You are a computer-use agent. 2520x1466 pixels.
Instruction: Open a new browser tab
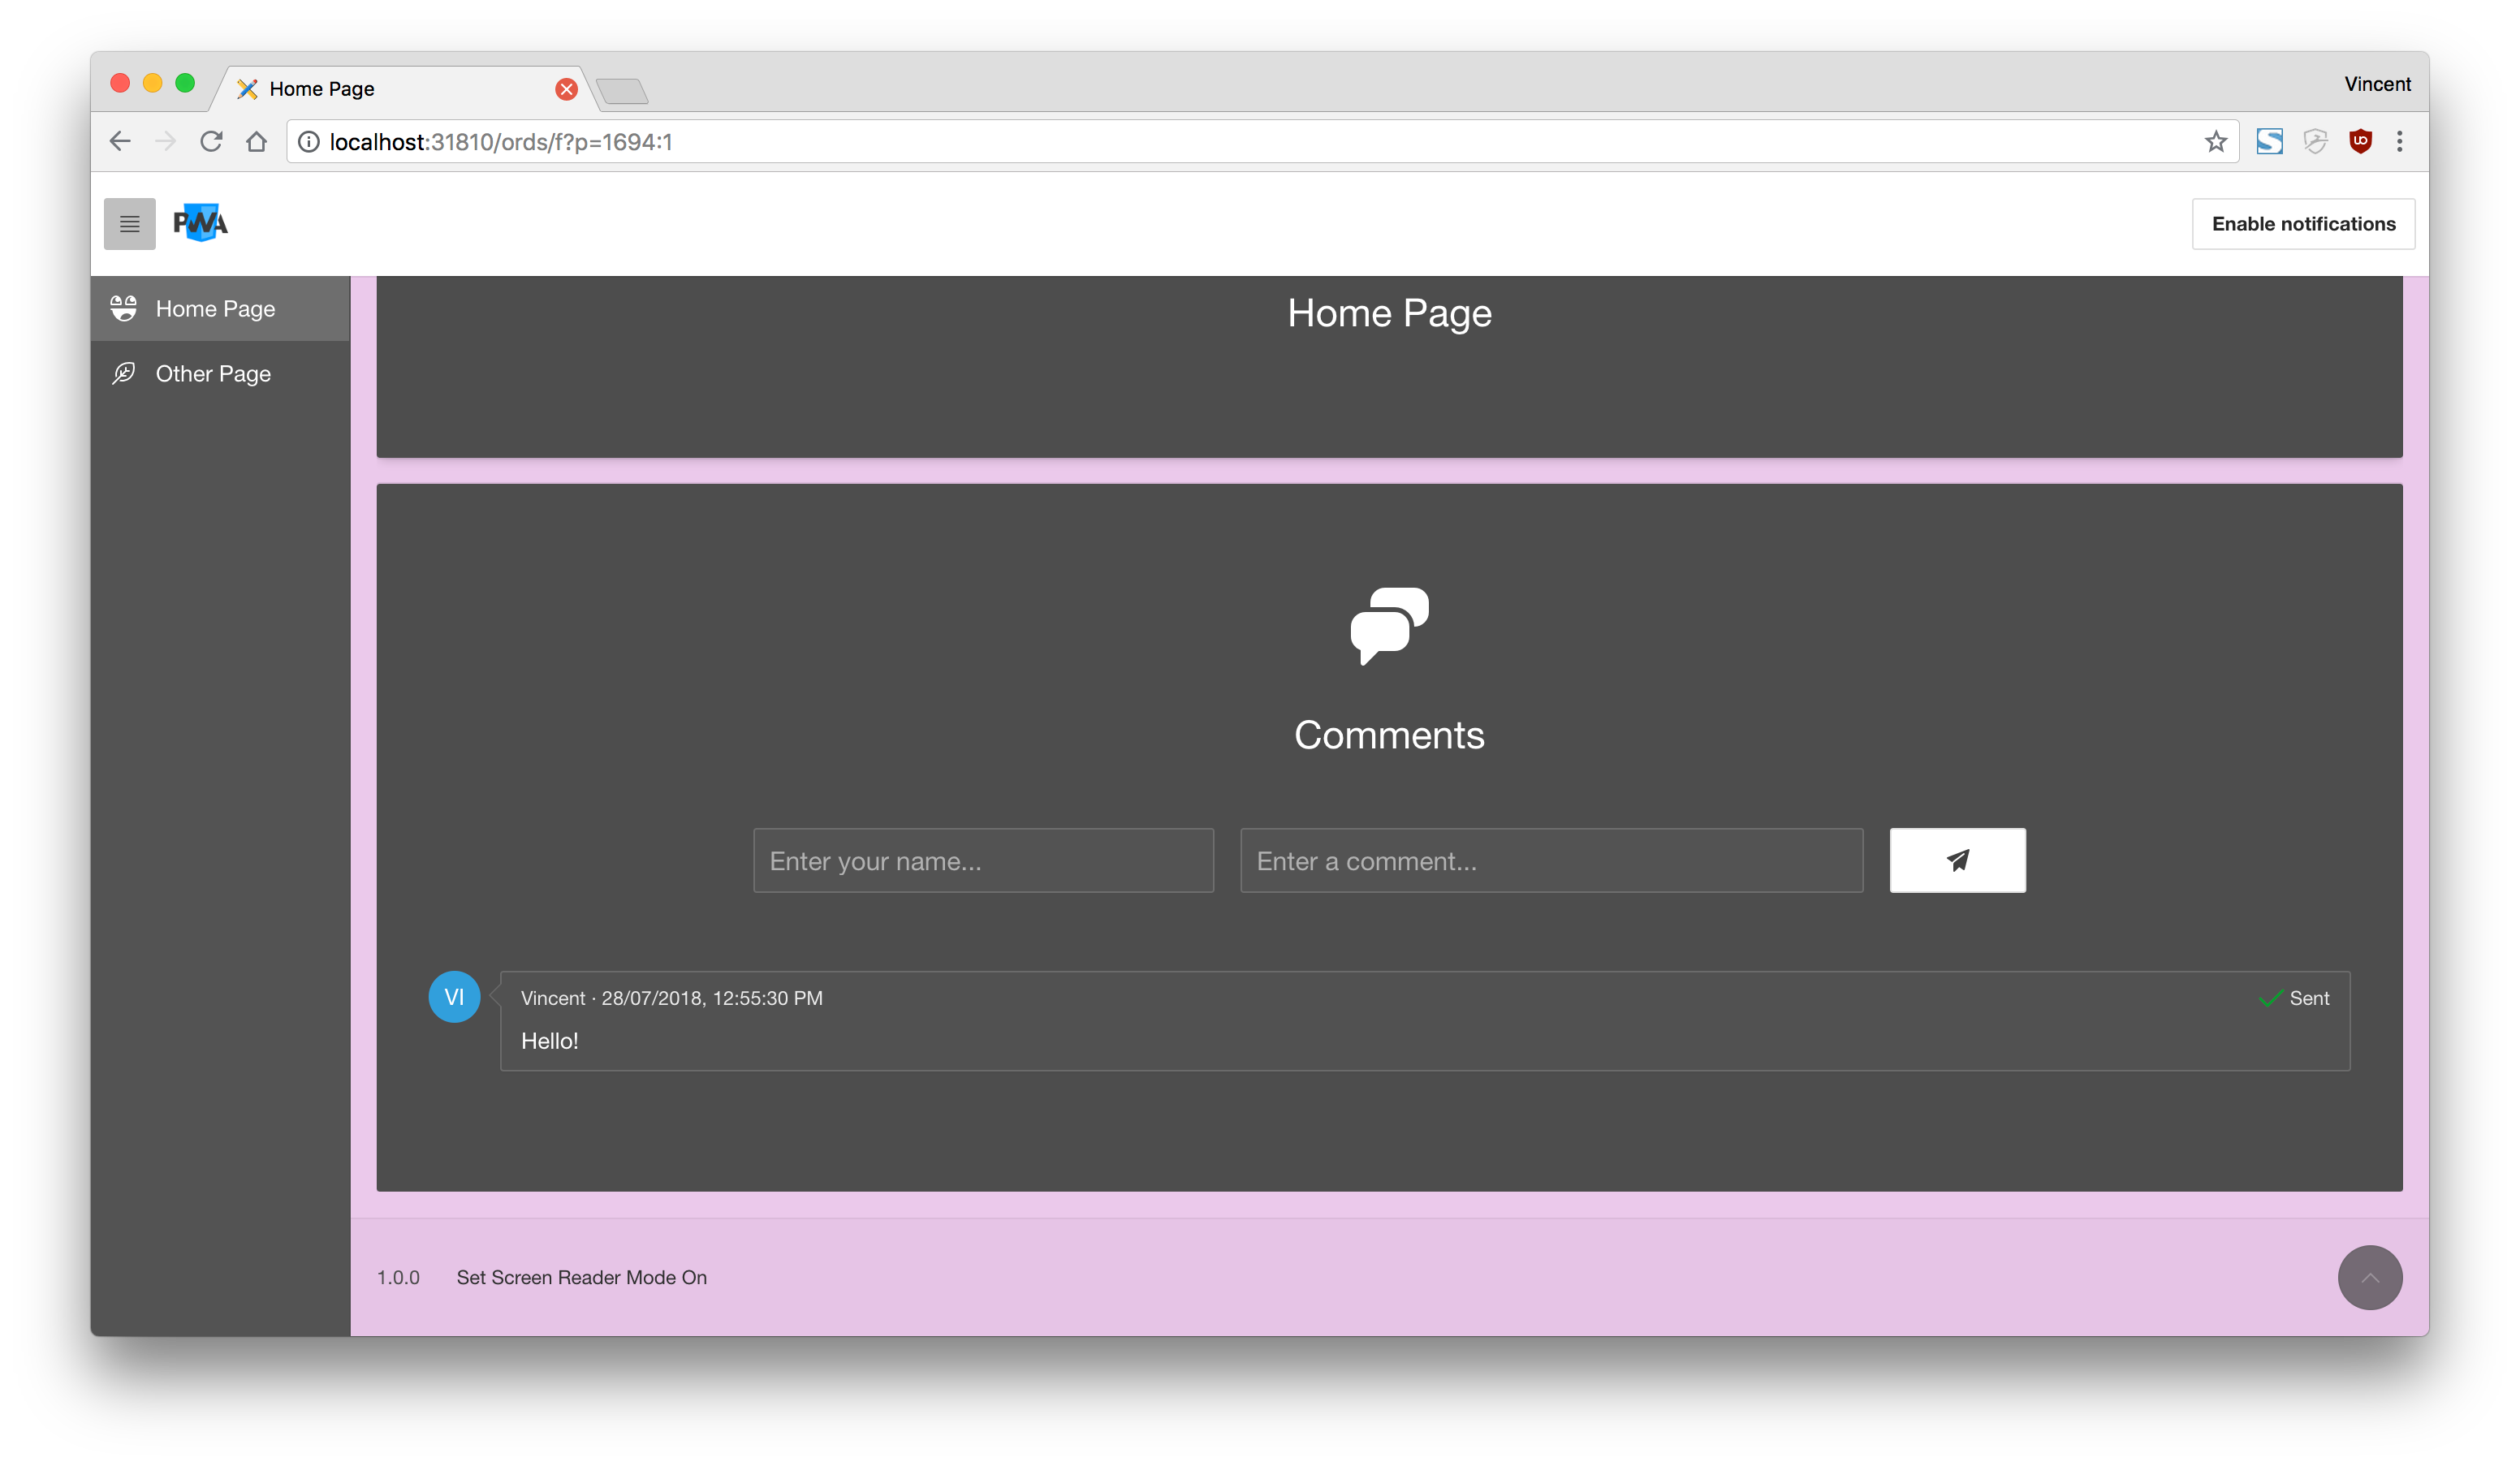[x=623, y=92]
